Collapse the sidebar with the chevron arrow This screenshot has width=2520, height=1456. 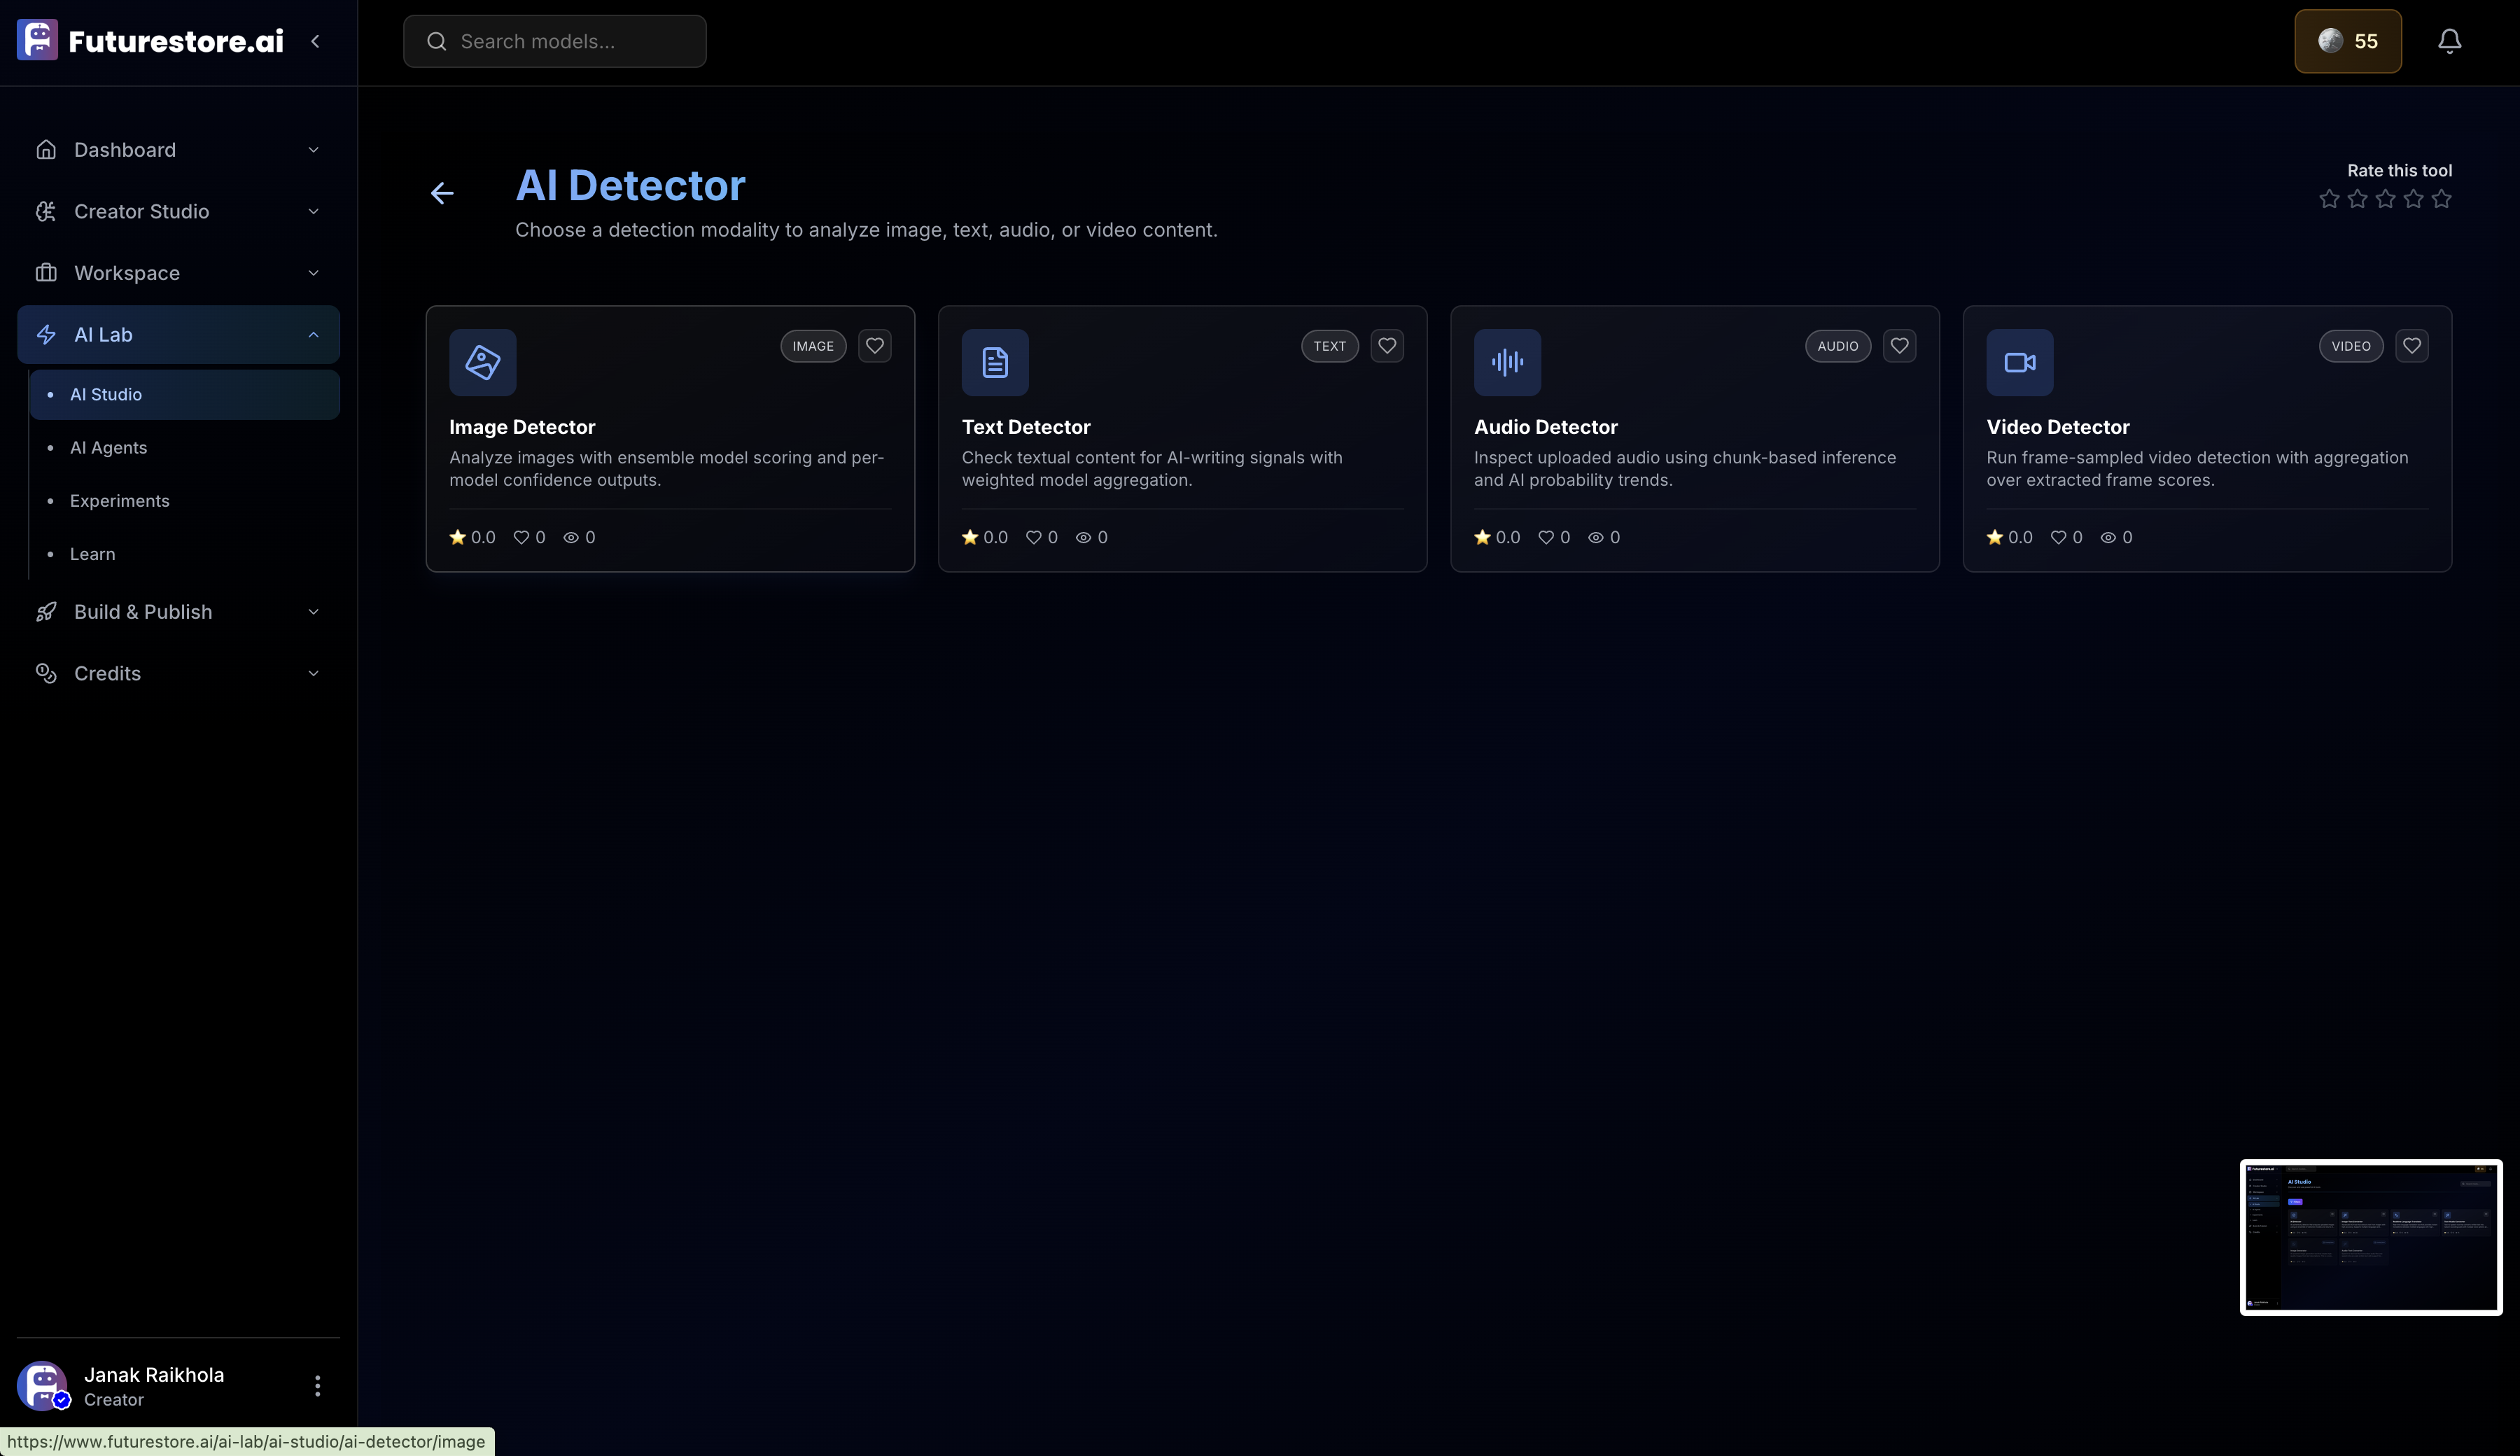pos(315,41)
